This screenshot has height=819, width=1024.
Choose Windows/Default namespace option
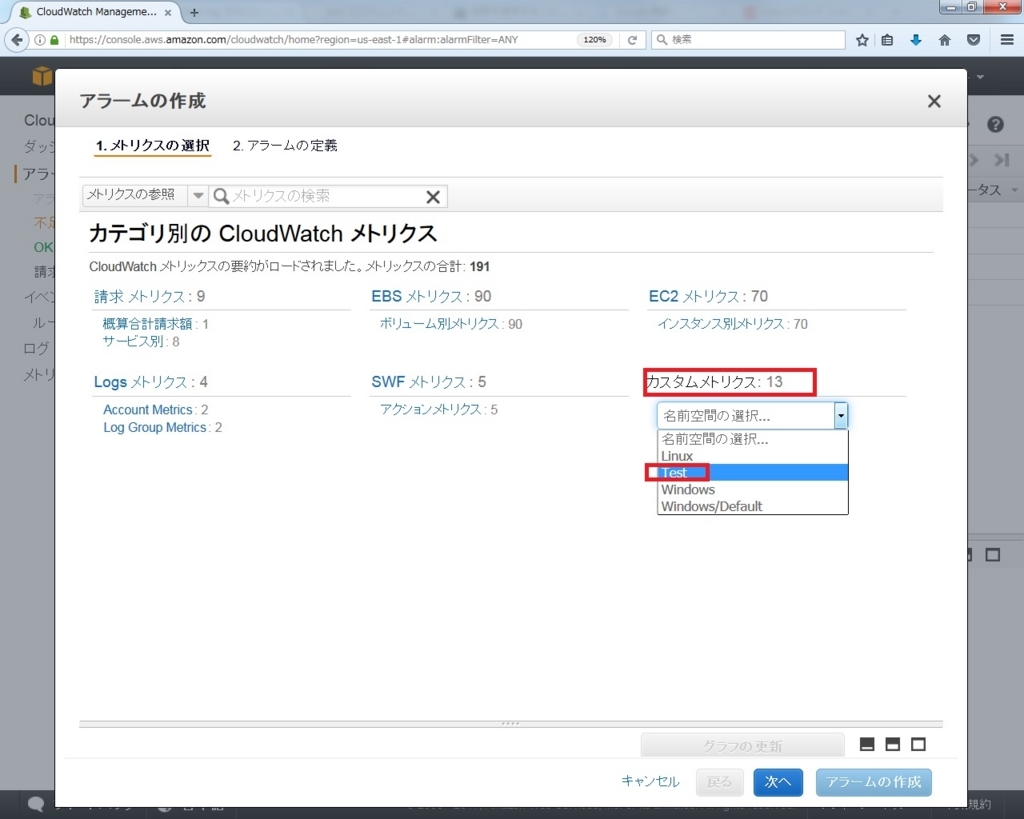coord(752,506)
